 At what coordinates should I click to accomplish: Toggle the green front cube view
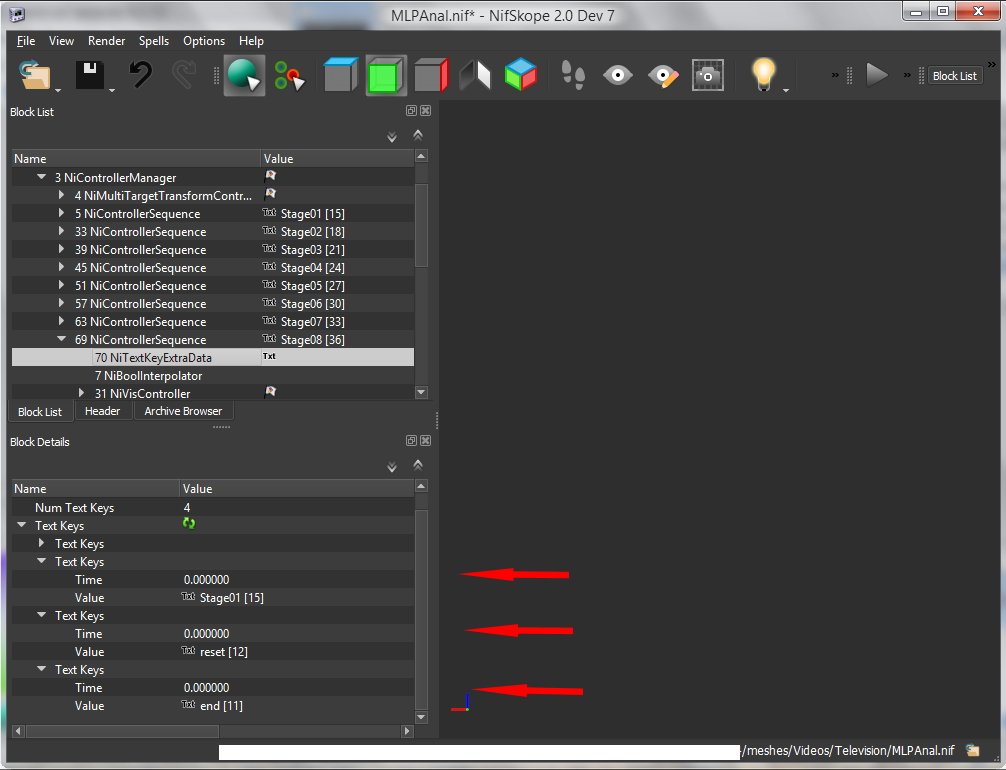384,76
